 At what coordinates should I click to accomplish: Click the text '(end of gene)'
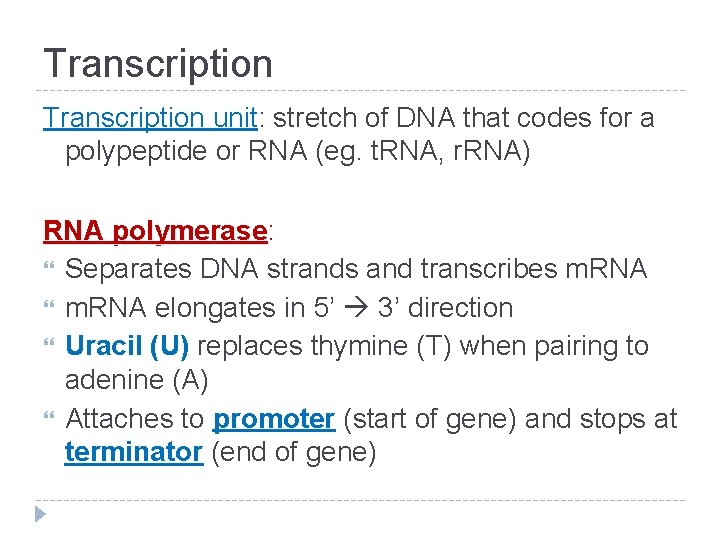coord(294,452)
